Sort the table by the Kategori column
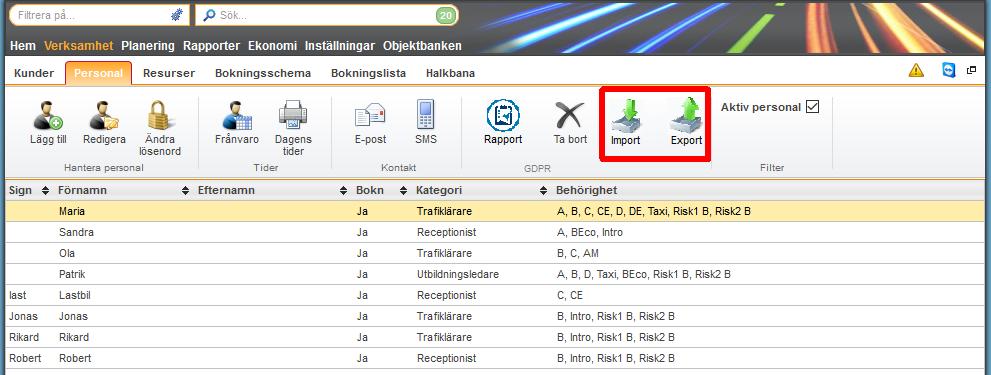Viewport: 991px width, 375px height. [x=543, y=190]
